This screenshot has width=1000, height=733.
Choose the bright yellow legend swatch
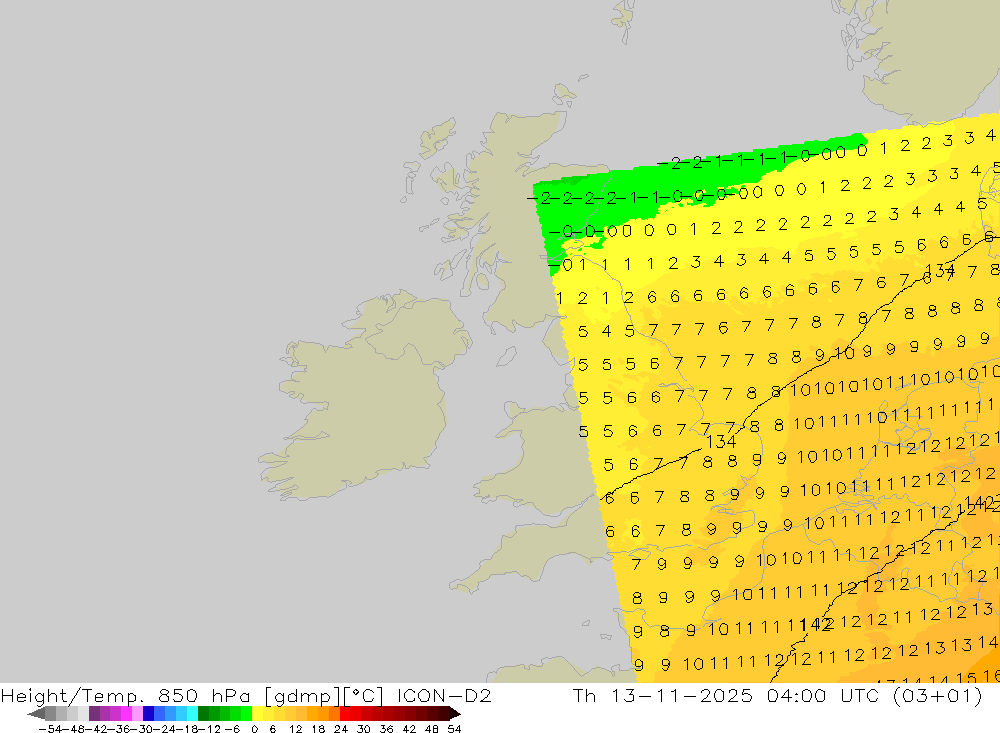tap(258, 714)
